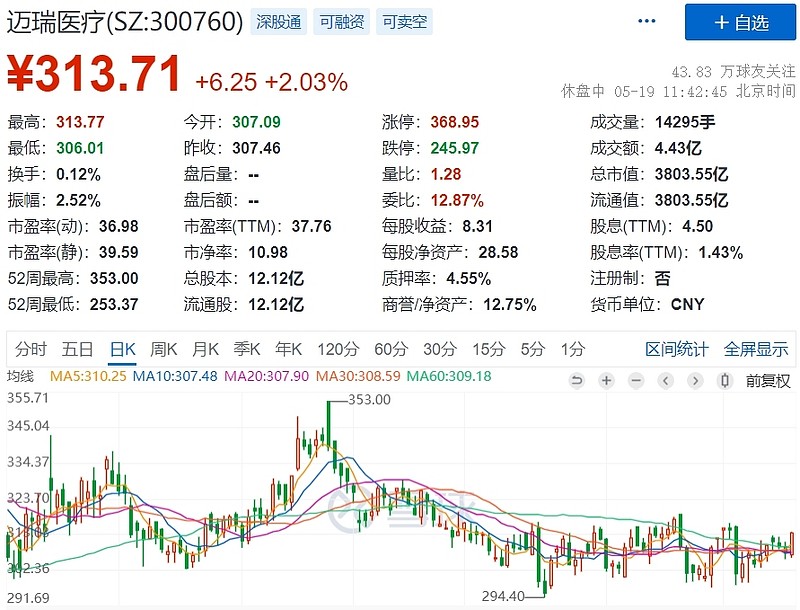Click the 52周最高 value 353.00
Viewport: 800px width, 610px height.
tap(114, 278)
